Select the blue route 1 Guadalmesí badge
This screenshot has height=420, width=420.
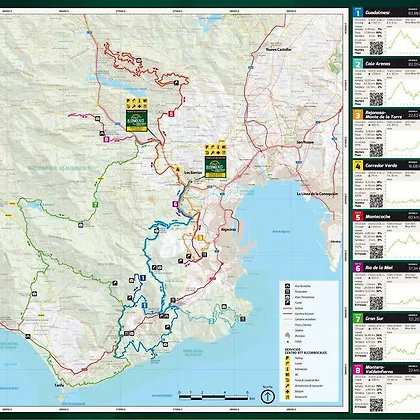click(358, 13)
